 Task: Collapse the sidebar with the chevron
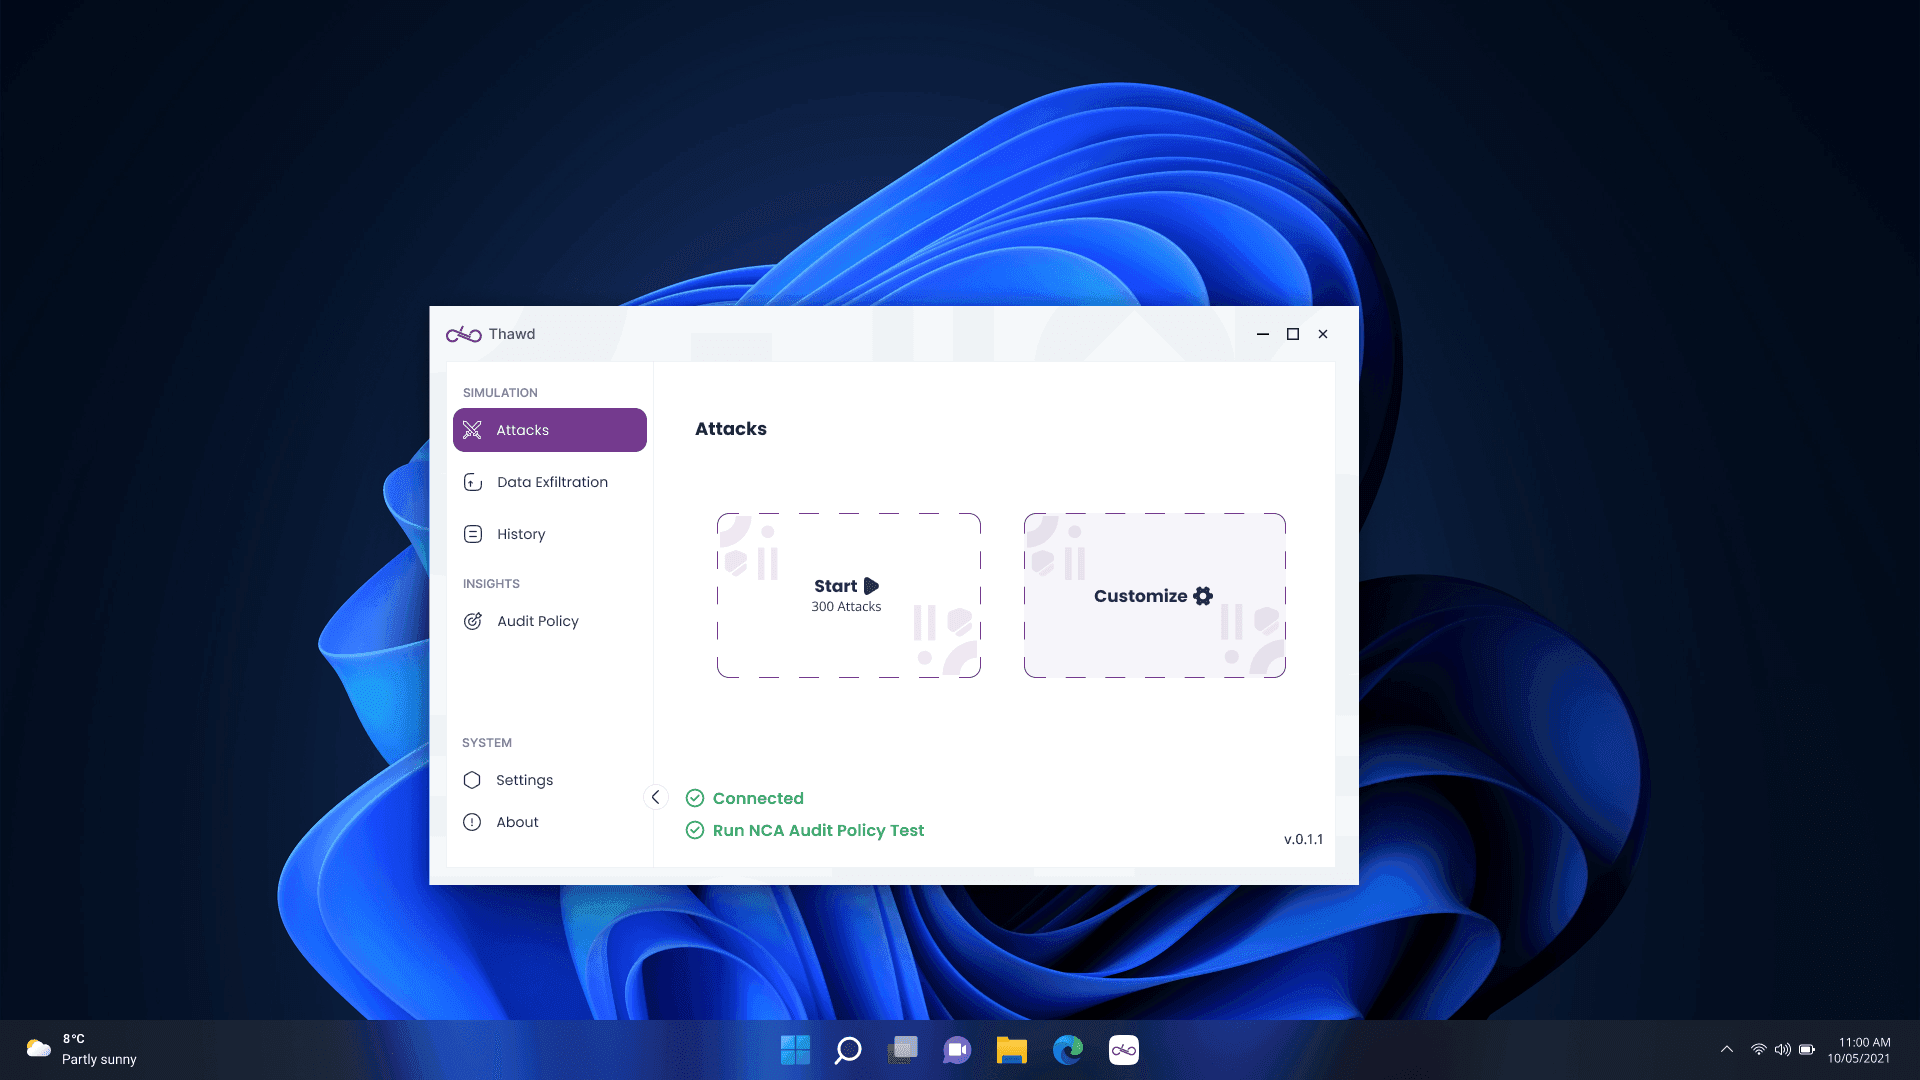[x=655, y=797]
